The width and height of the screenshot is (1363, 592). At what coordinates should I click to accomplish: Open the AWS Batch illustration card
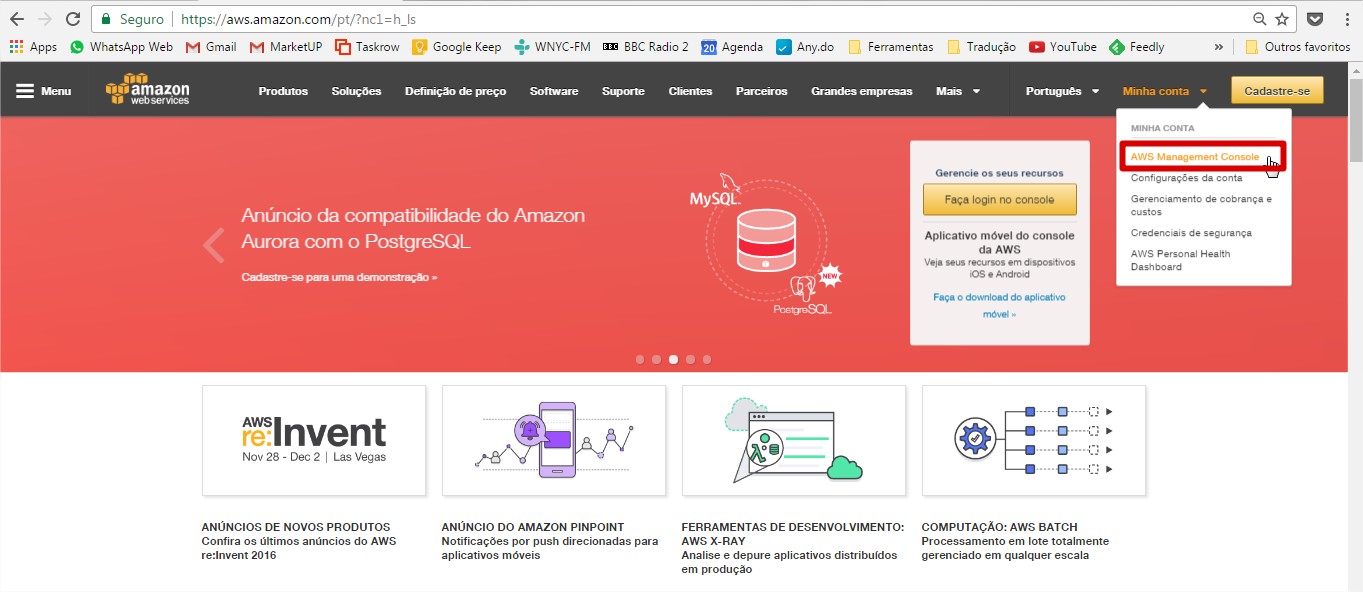pos(1034,441)
